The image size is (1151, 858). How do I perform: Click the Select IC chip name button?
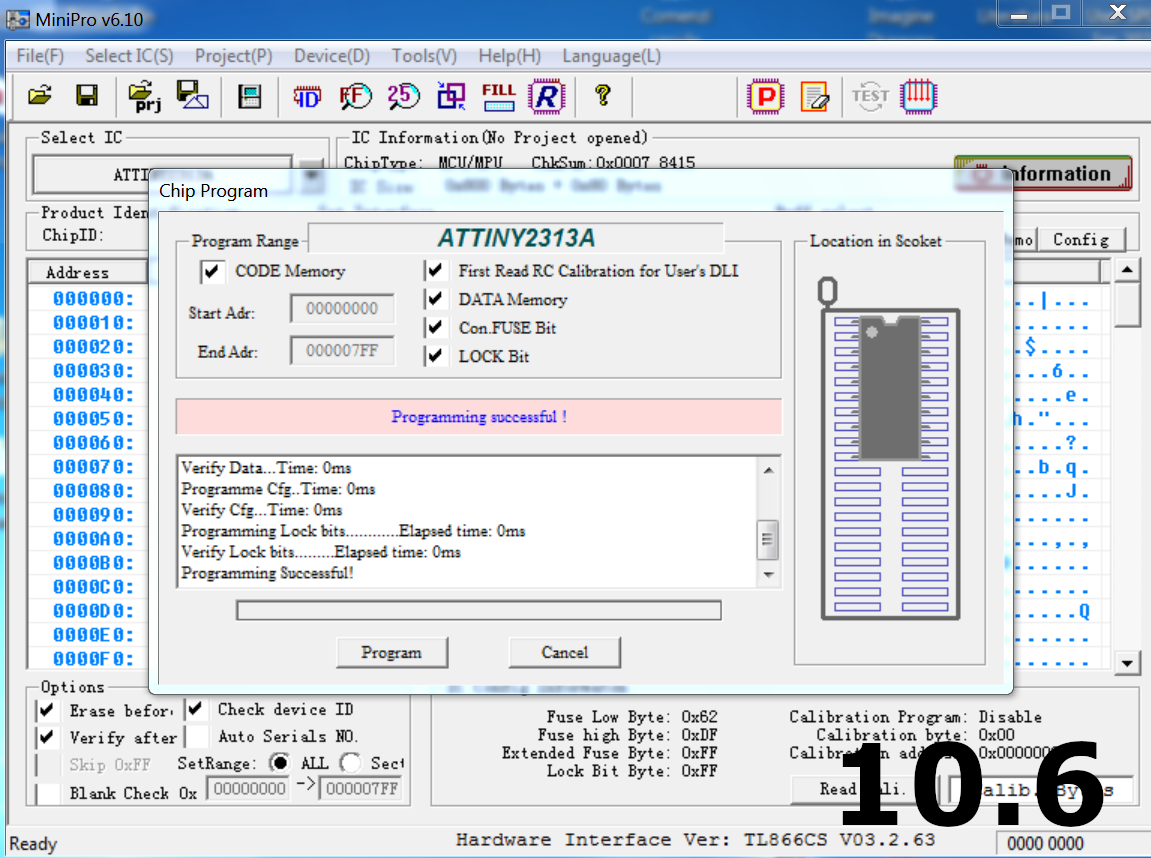(162, 175)
